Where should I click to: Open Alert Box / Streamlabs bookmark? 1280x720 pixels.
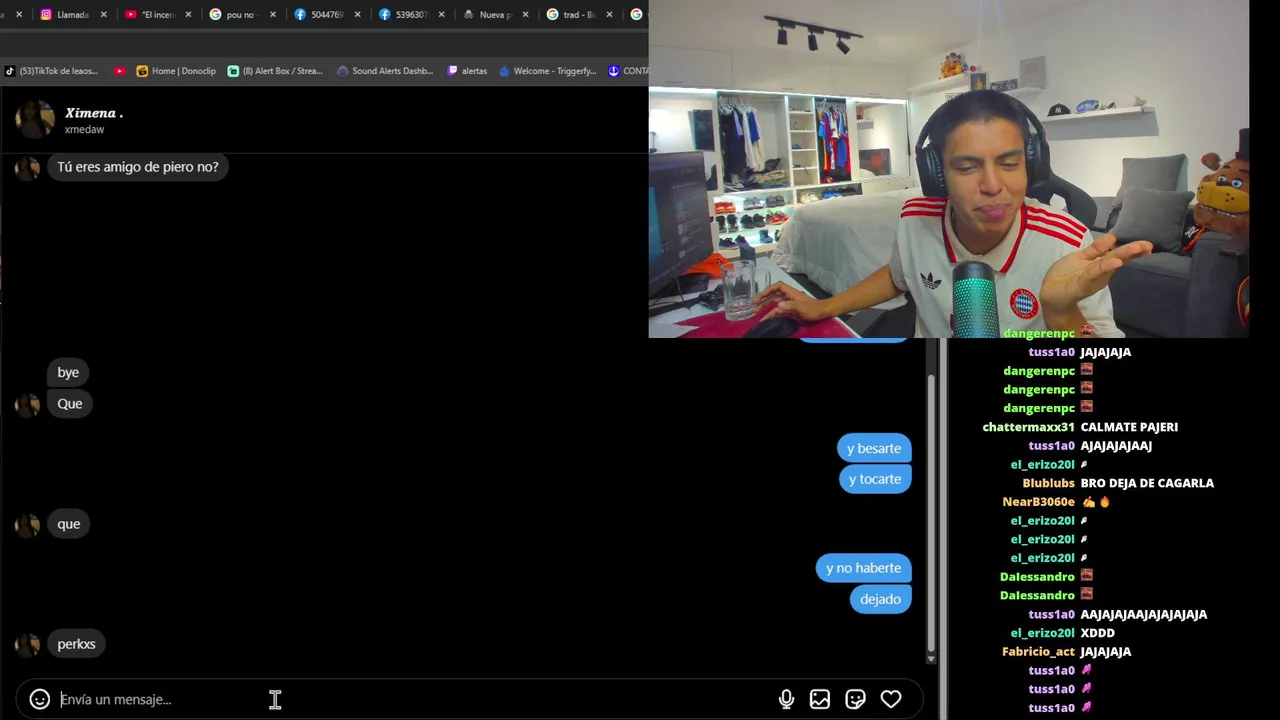[275, 71]
